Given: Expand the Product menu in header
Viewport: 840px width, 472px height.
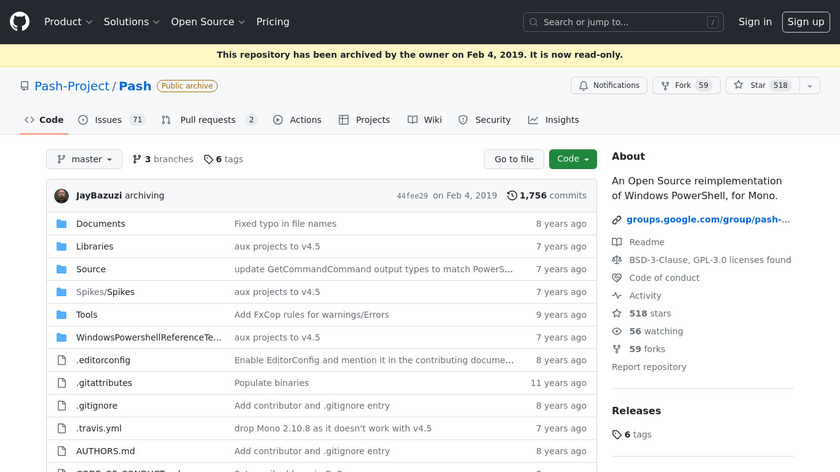Looking at the screenshot, I should tap(68, 22).
